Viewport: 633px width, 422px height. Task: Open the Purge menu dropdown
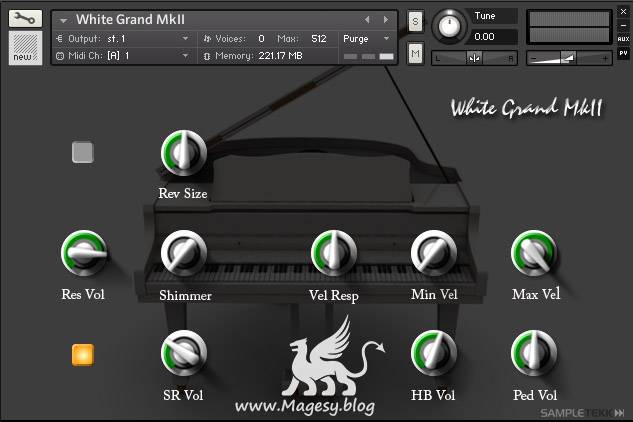click(386, 38)
